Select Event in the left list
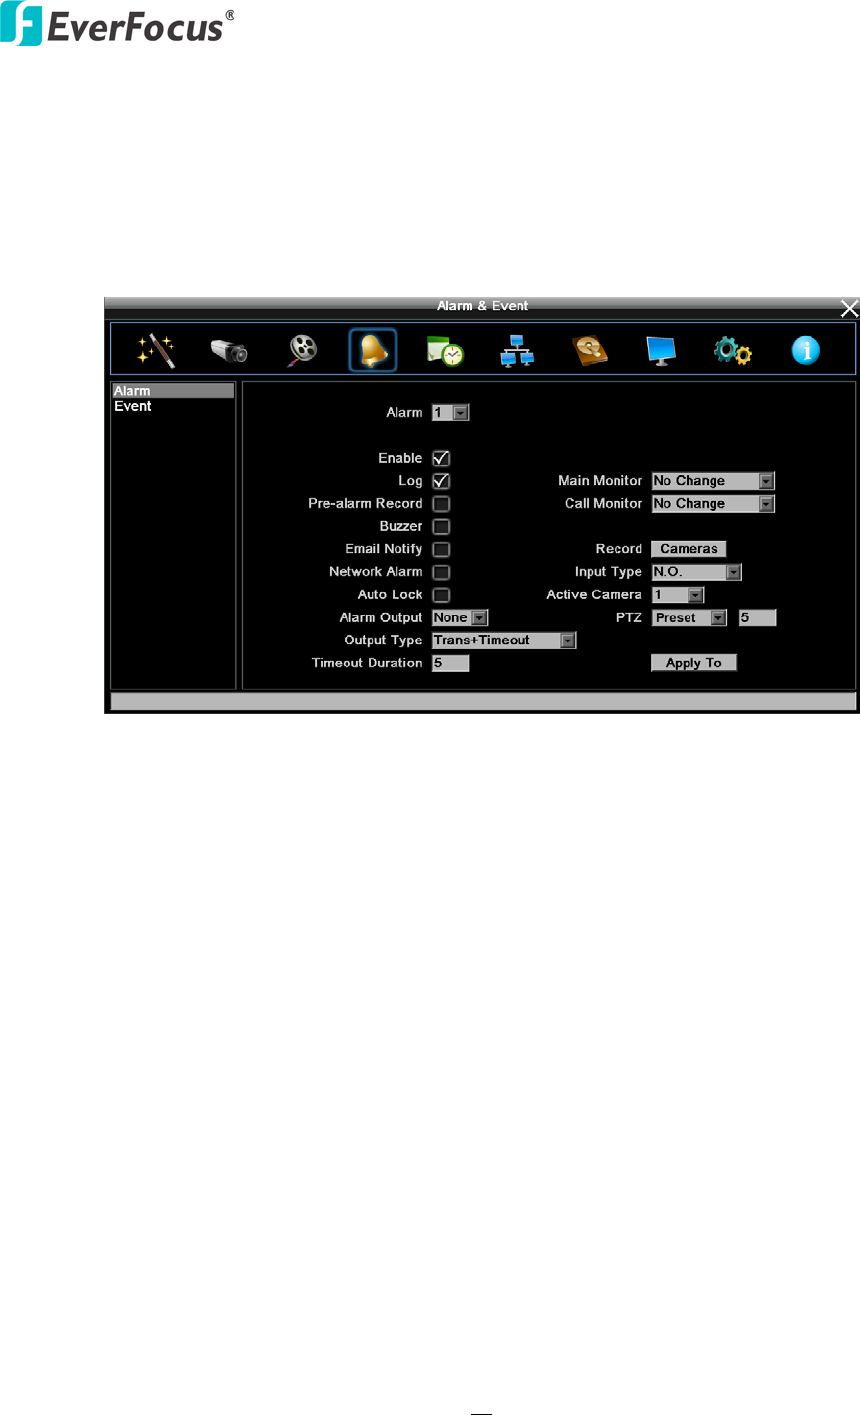The height and width of the screenshot is (1415, 860). point(173,406)
